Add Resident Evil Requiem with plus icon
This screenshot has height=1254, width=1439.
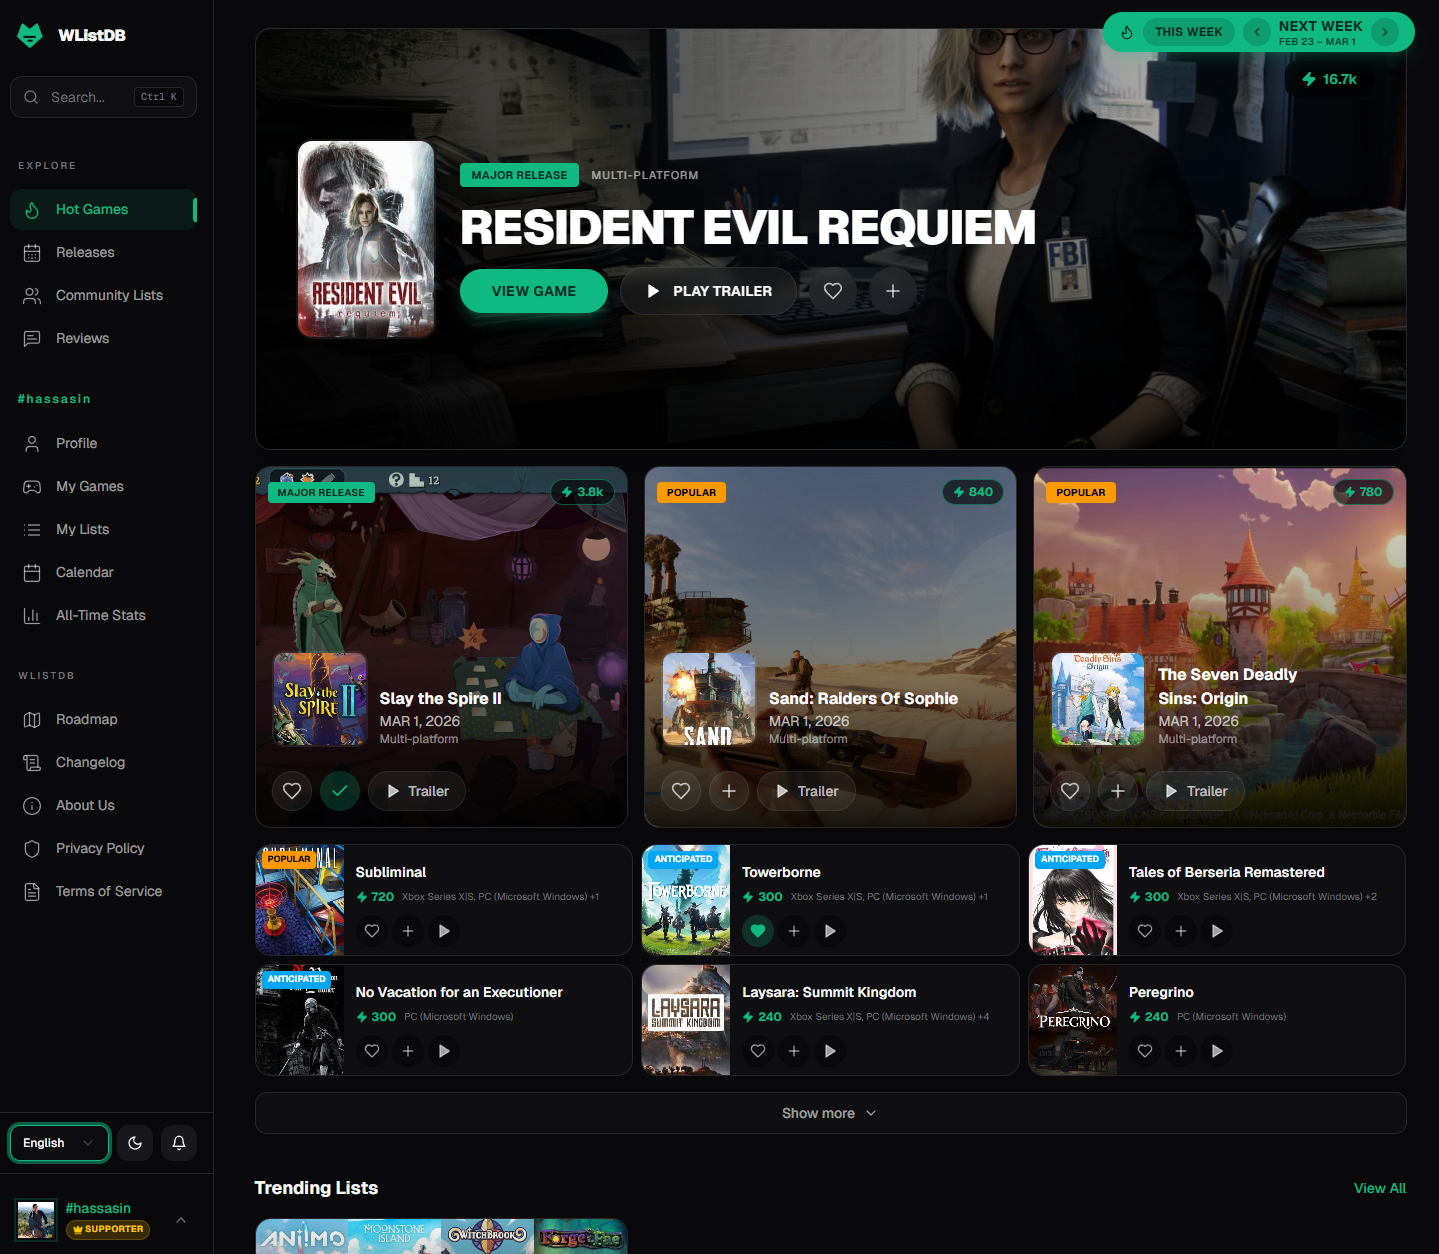coord(893,291)
